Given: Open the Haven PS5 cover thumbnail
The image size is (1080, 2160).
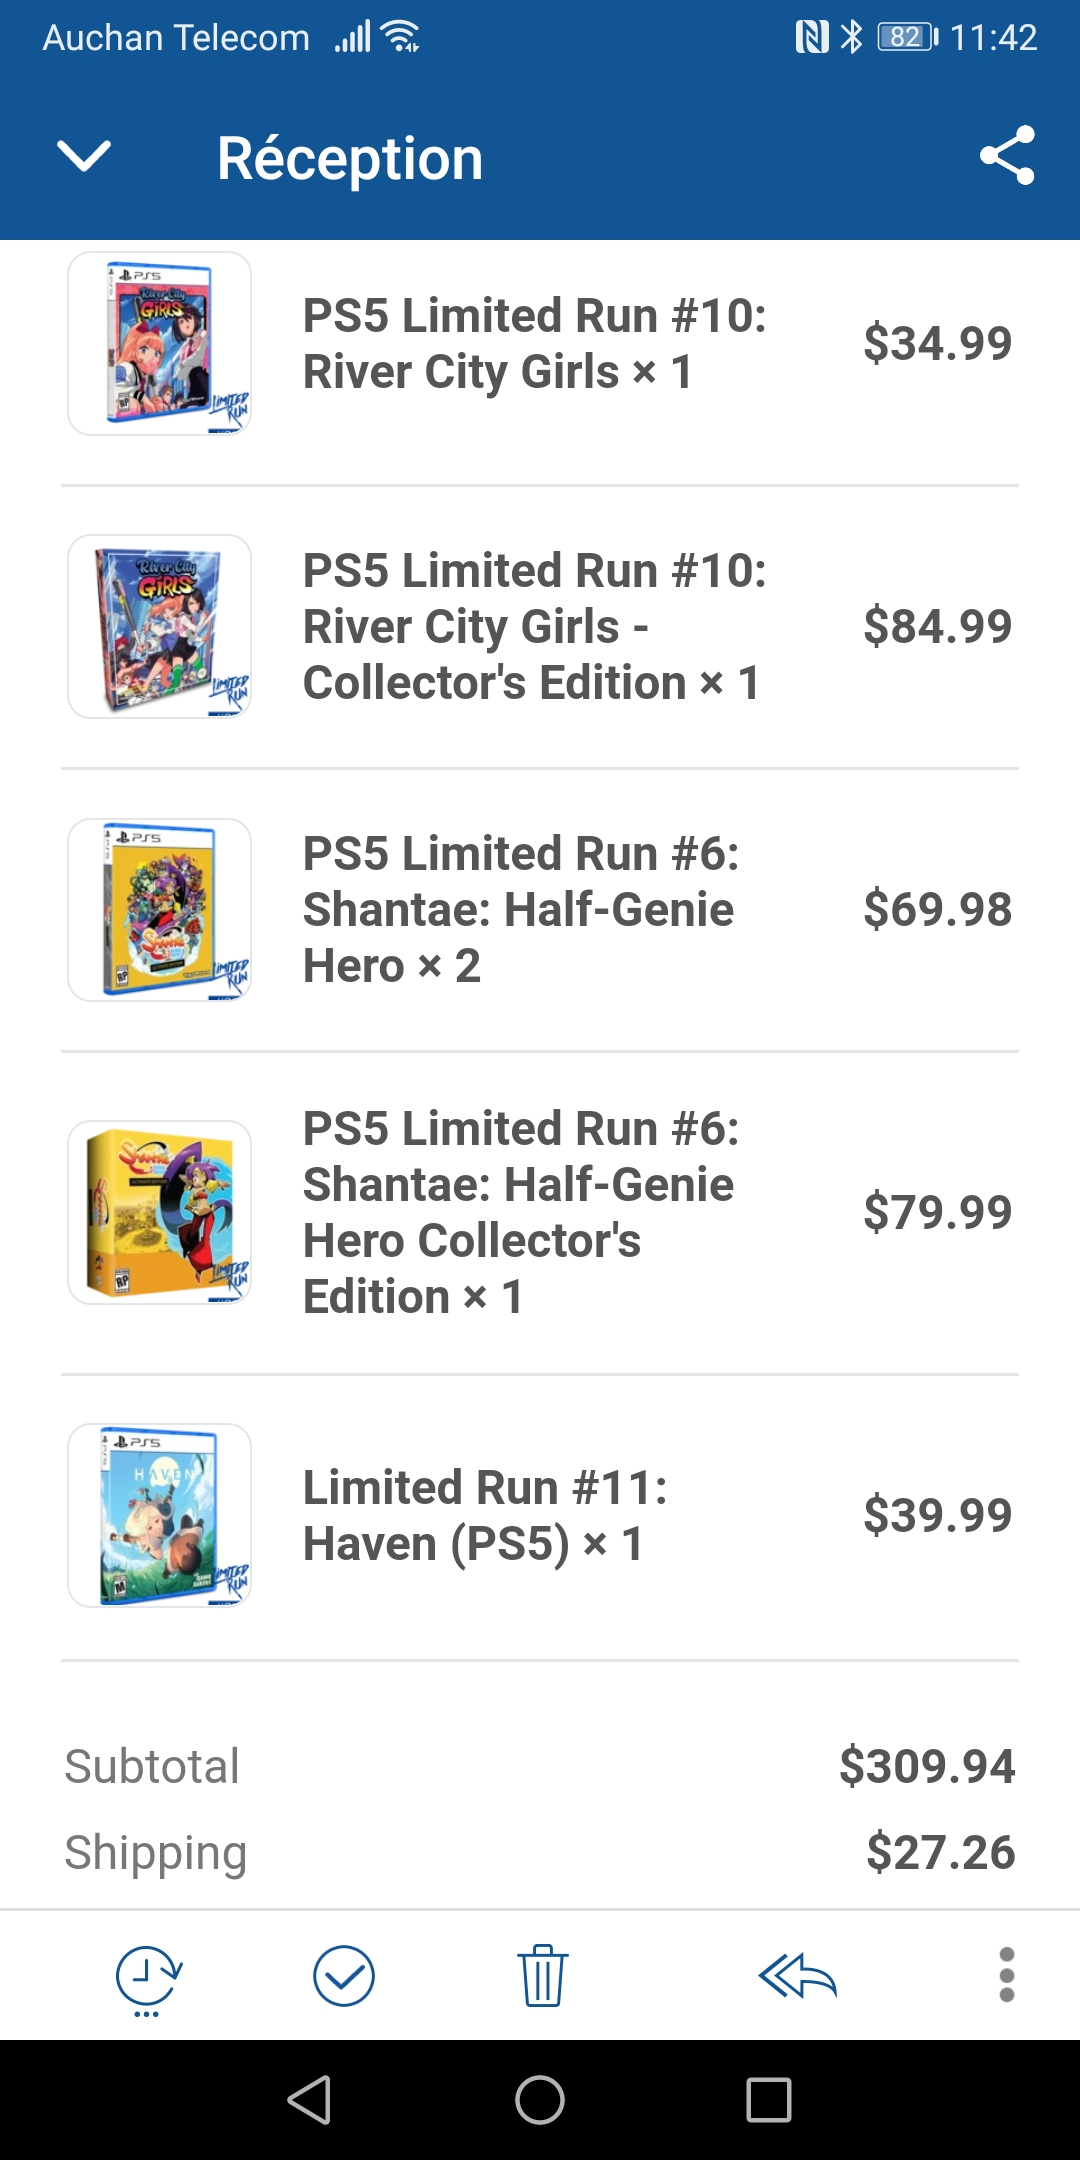Looking at the screenshot, I should click(x=159, y=1515).
